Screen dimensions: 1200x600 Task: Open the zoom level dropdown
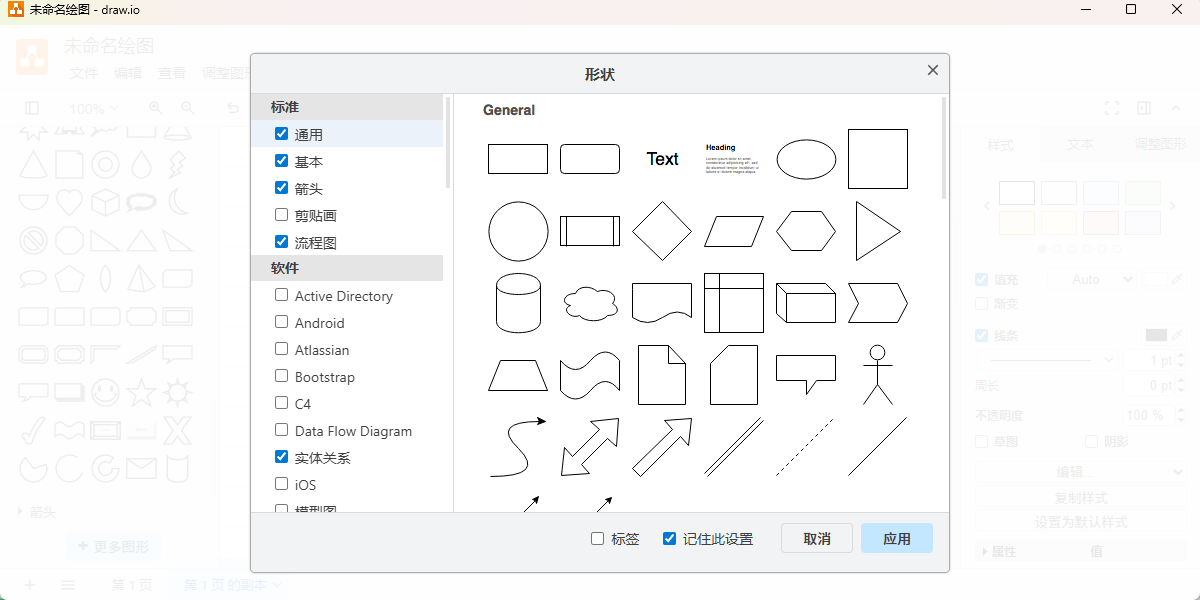[x=93, y=108]
